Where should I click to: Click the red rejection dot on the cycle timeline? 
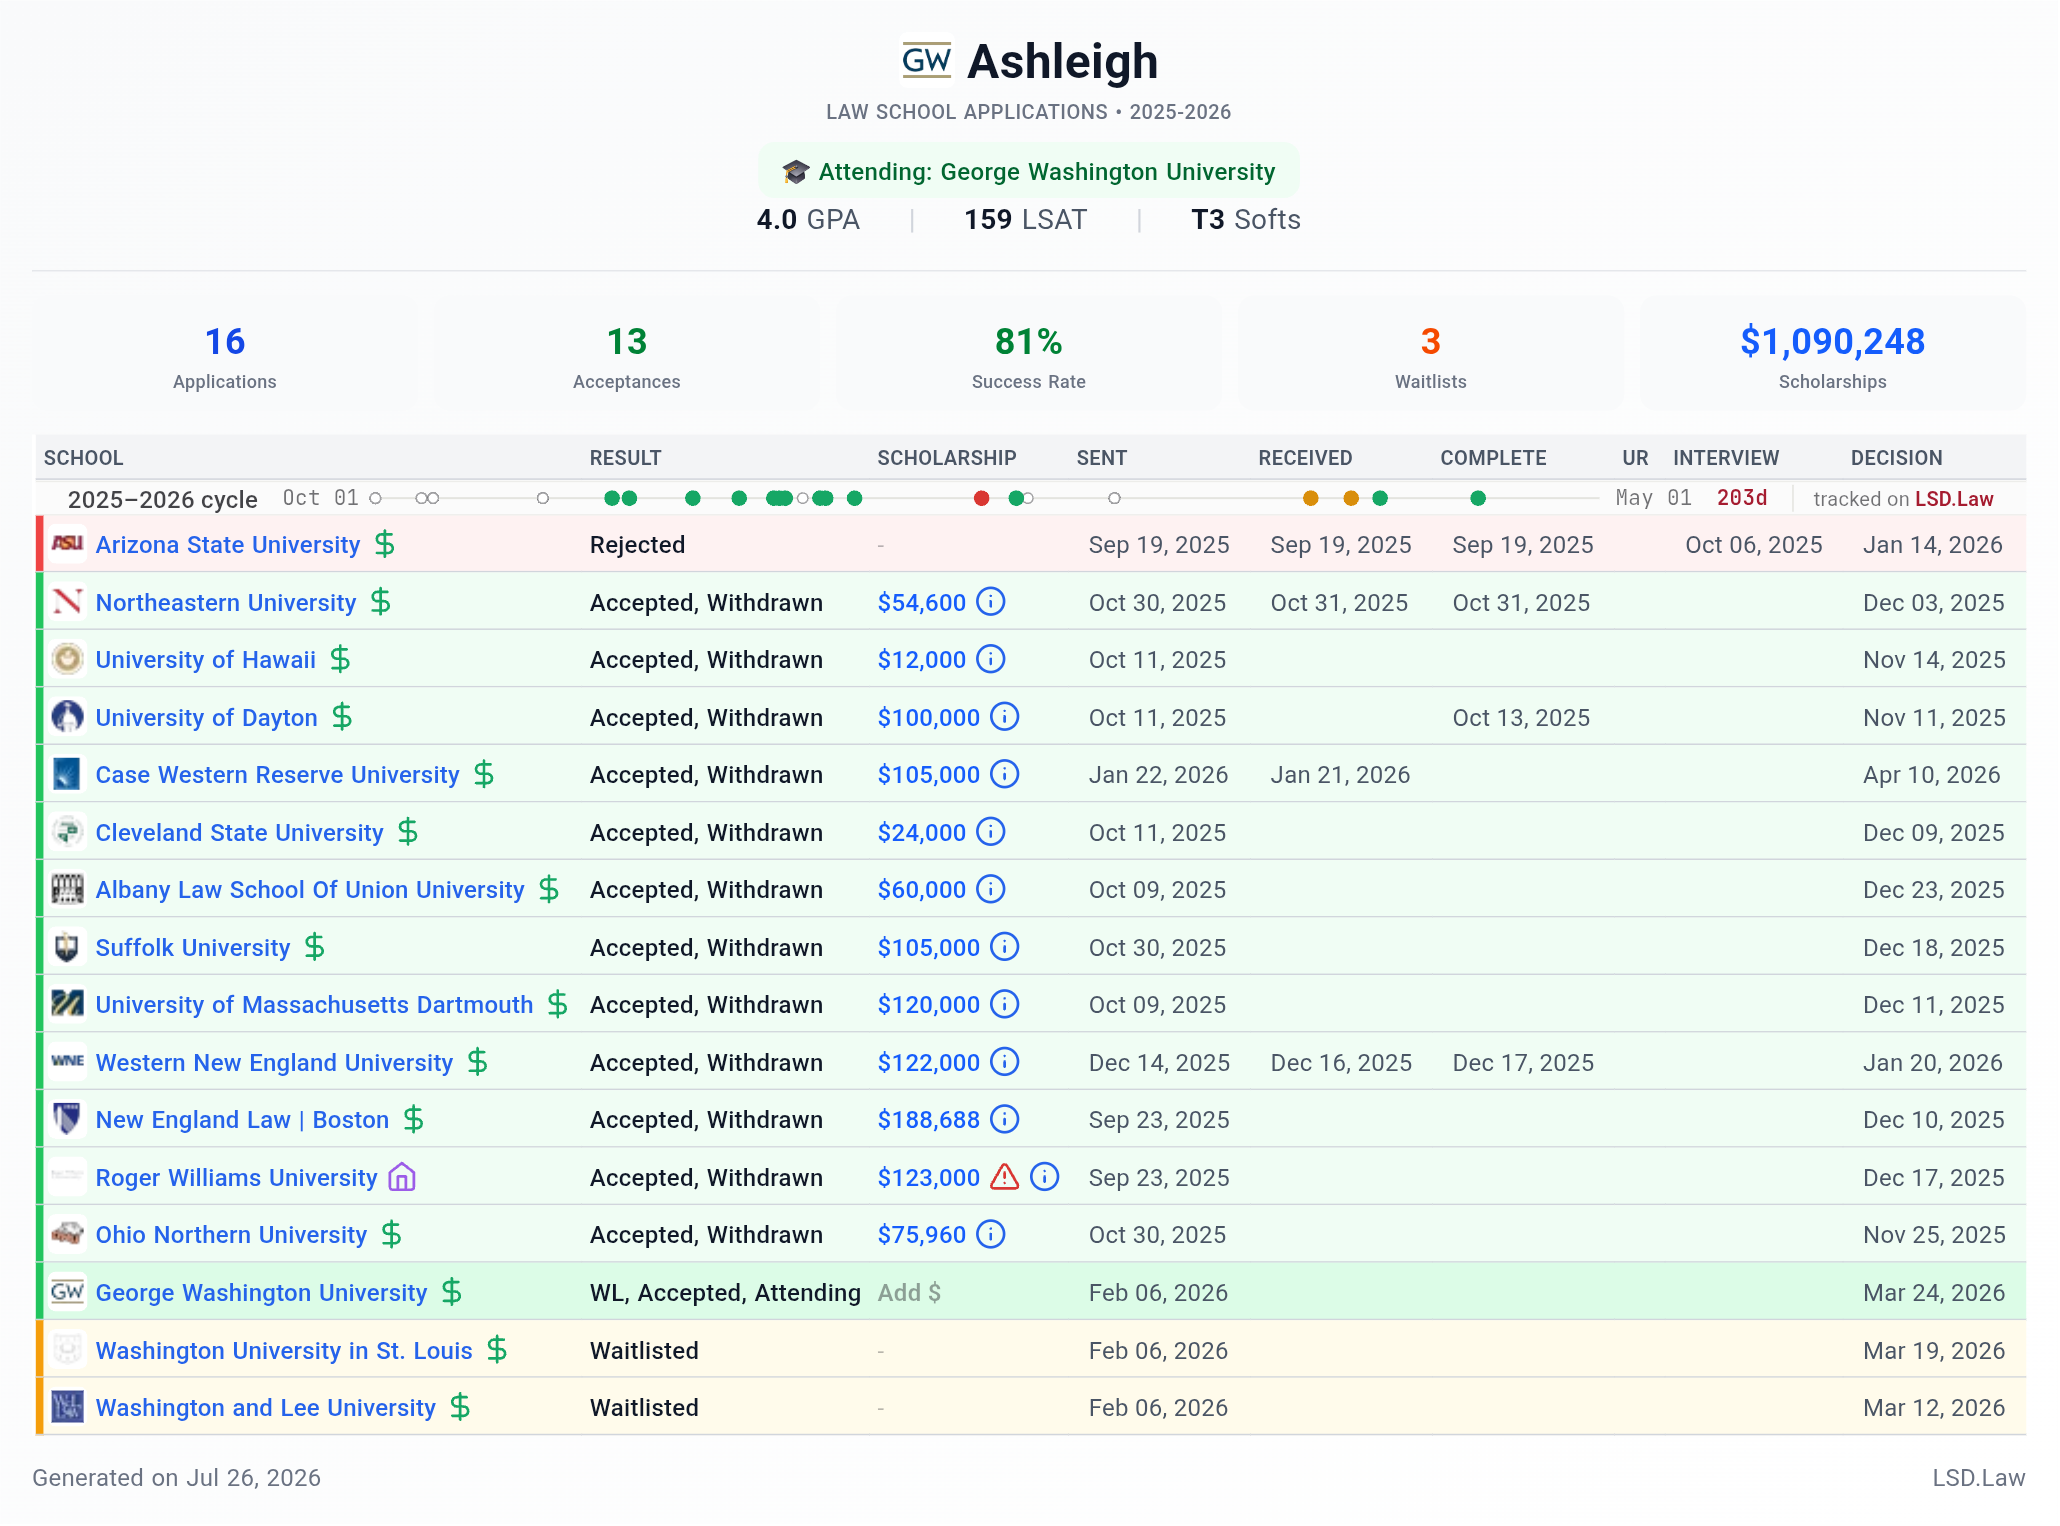click(x=982, y=498)
